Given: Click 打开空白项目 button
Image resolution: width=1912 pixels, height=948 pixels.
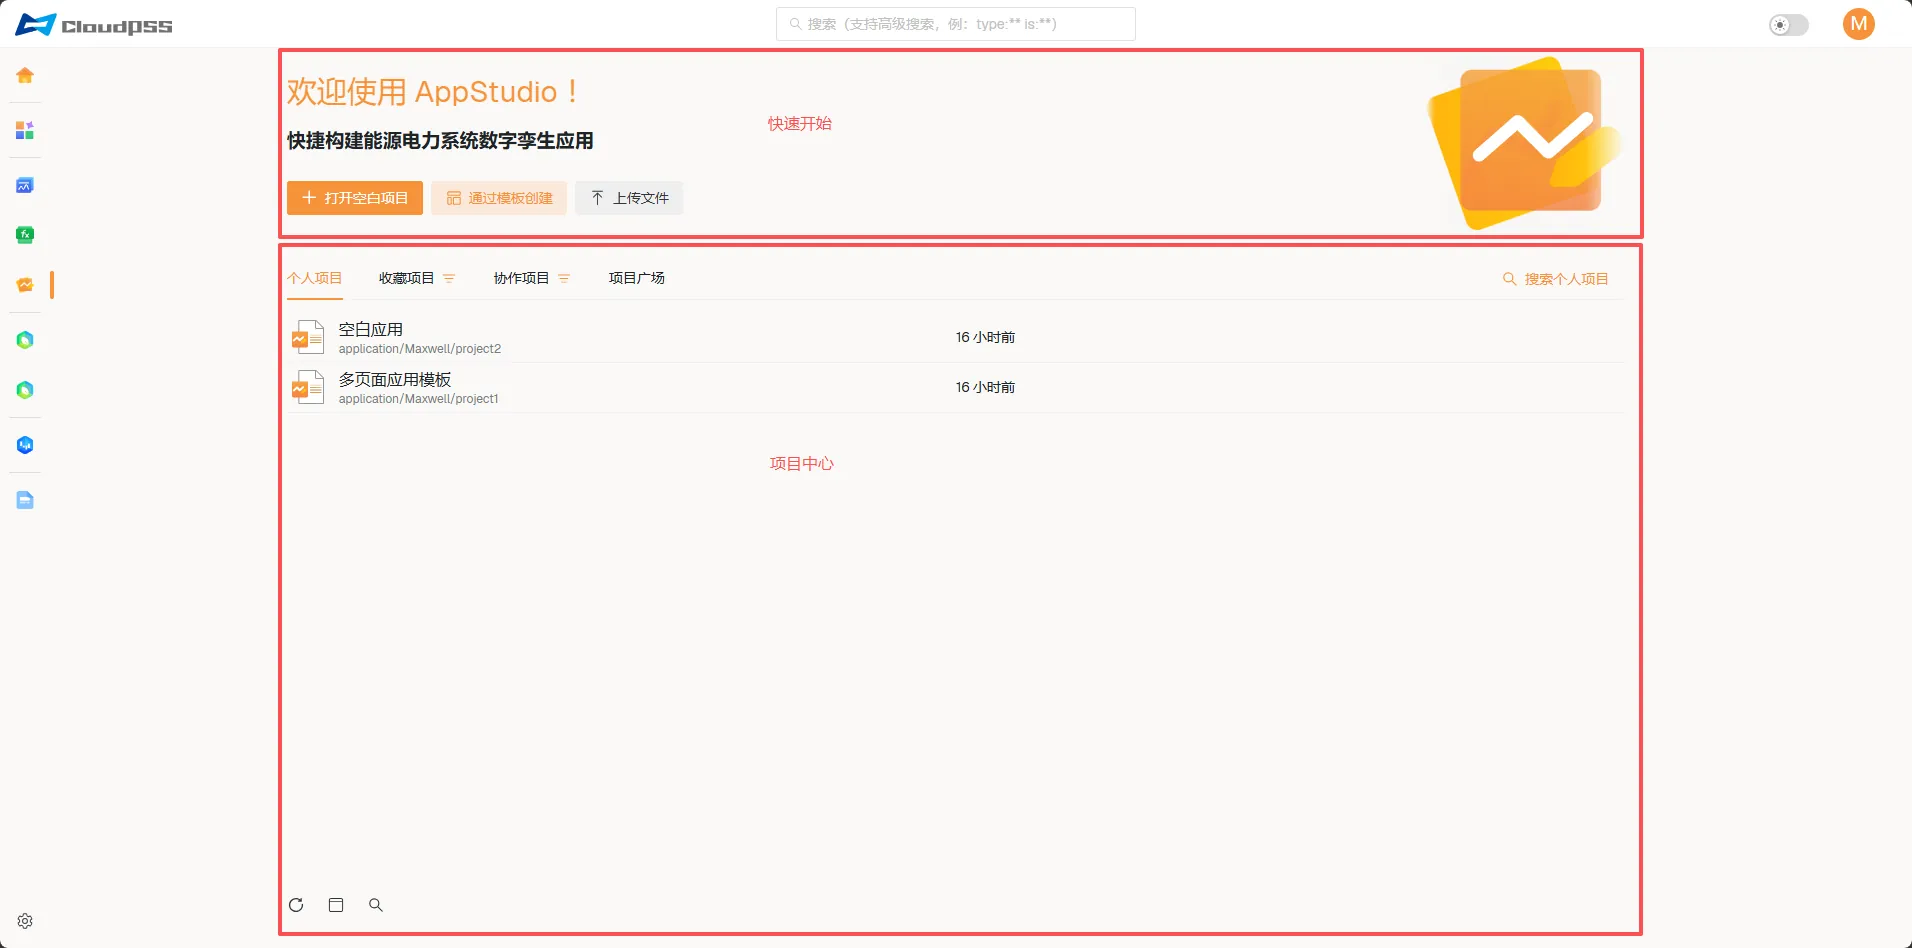Looking at the screenshot, I should pyautogui.click(x=355, y=198).
